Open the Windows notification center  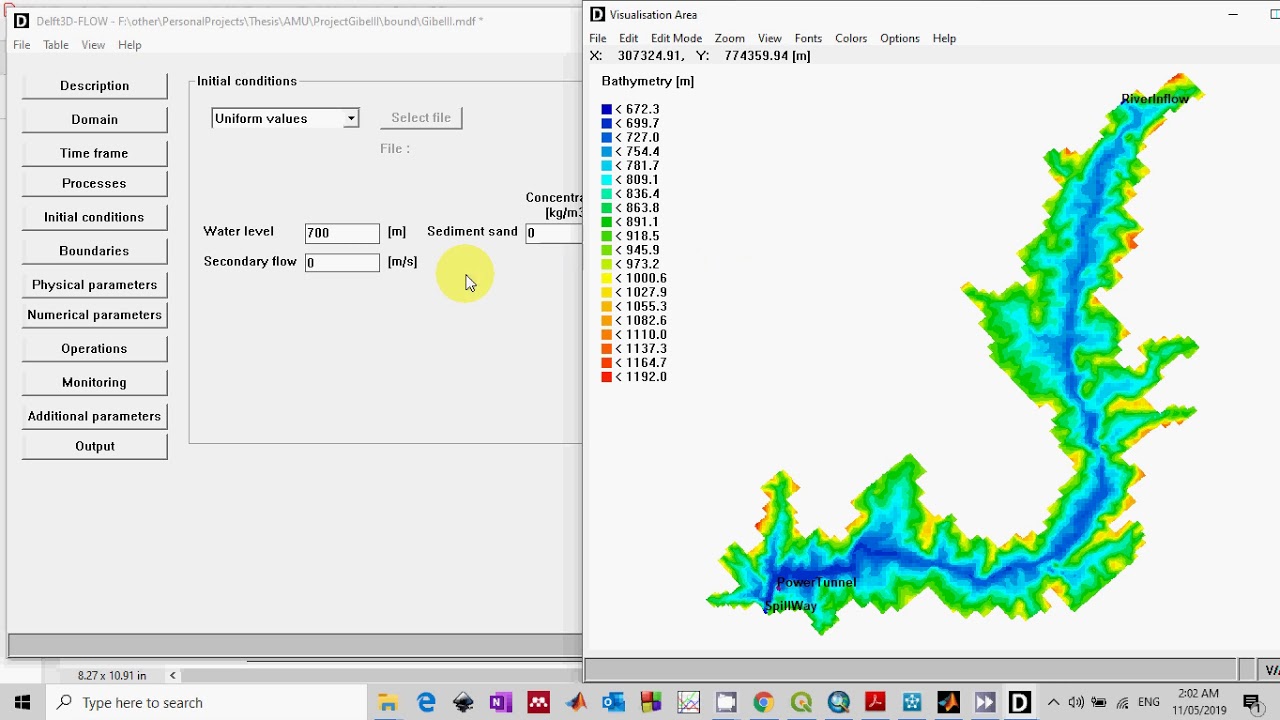1253,703
